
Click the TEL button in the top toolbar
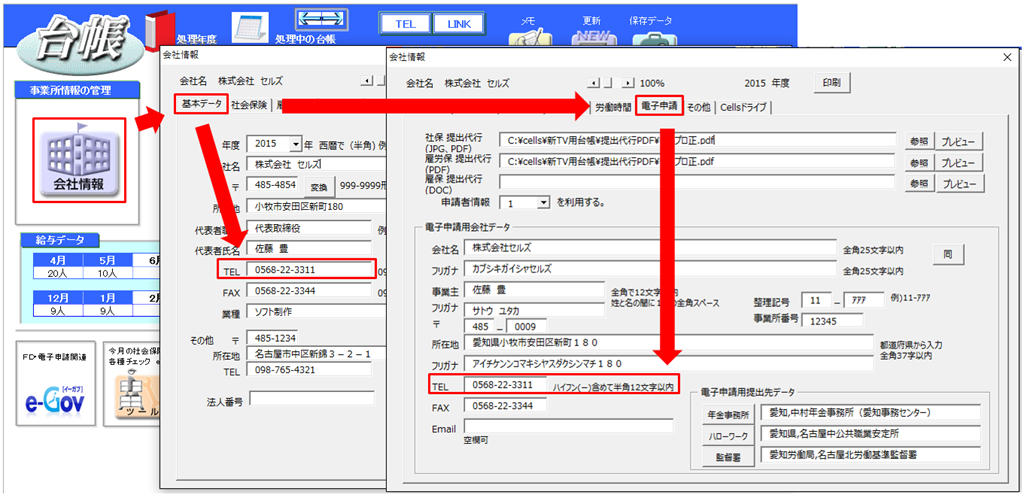point(406,24)
